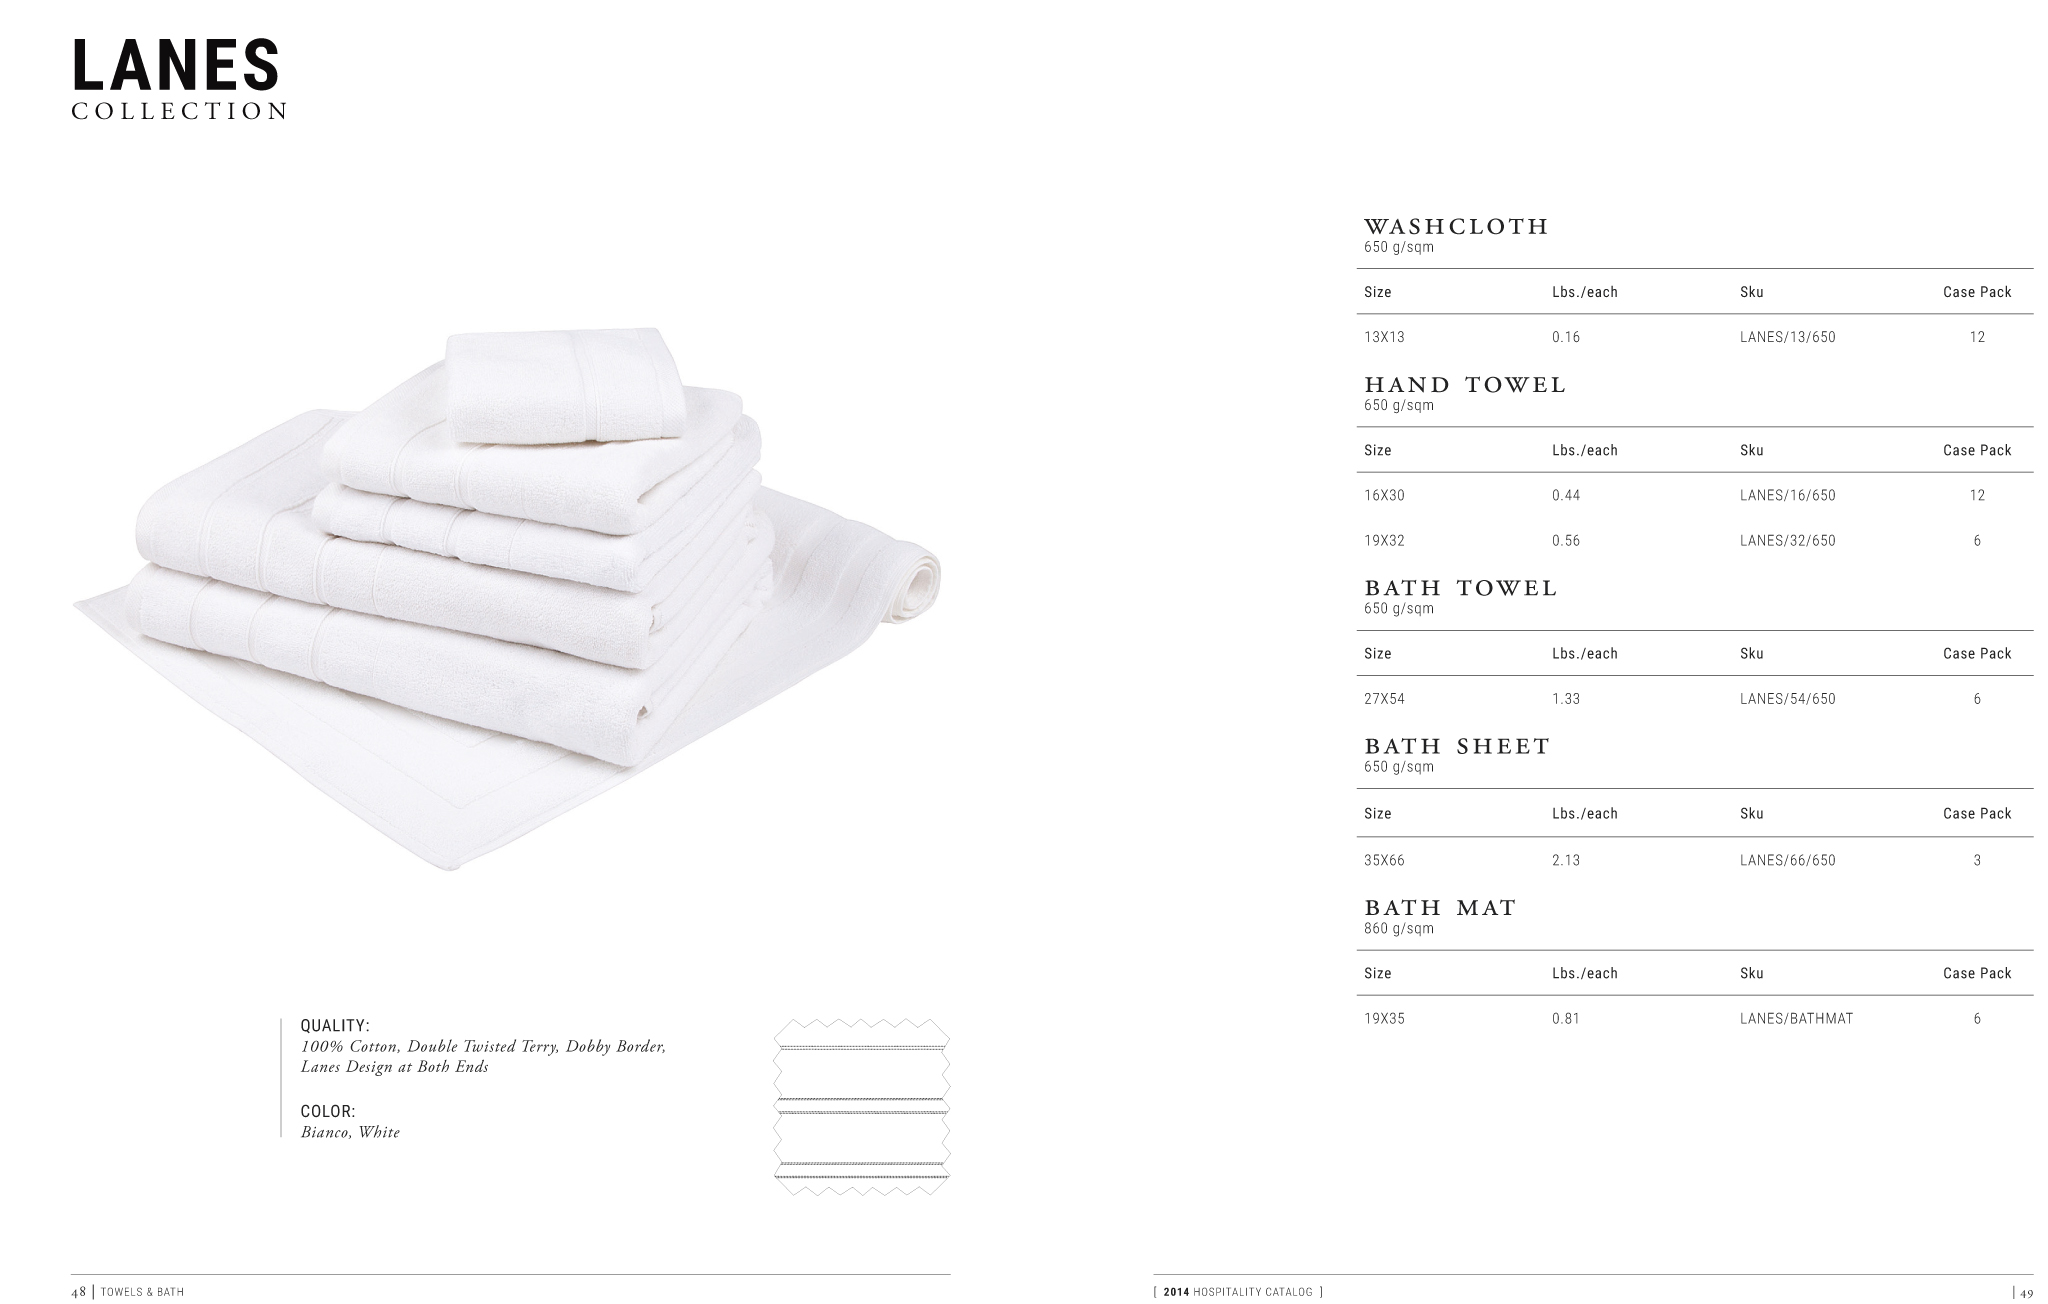Click the Lanes border design swatch illustration

(862, 1107)
